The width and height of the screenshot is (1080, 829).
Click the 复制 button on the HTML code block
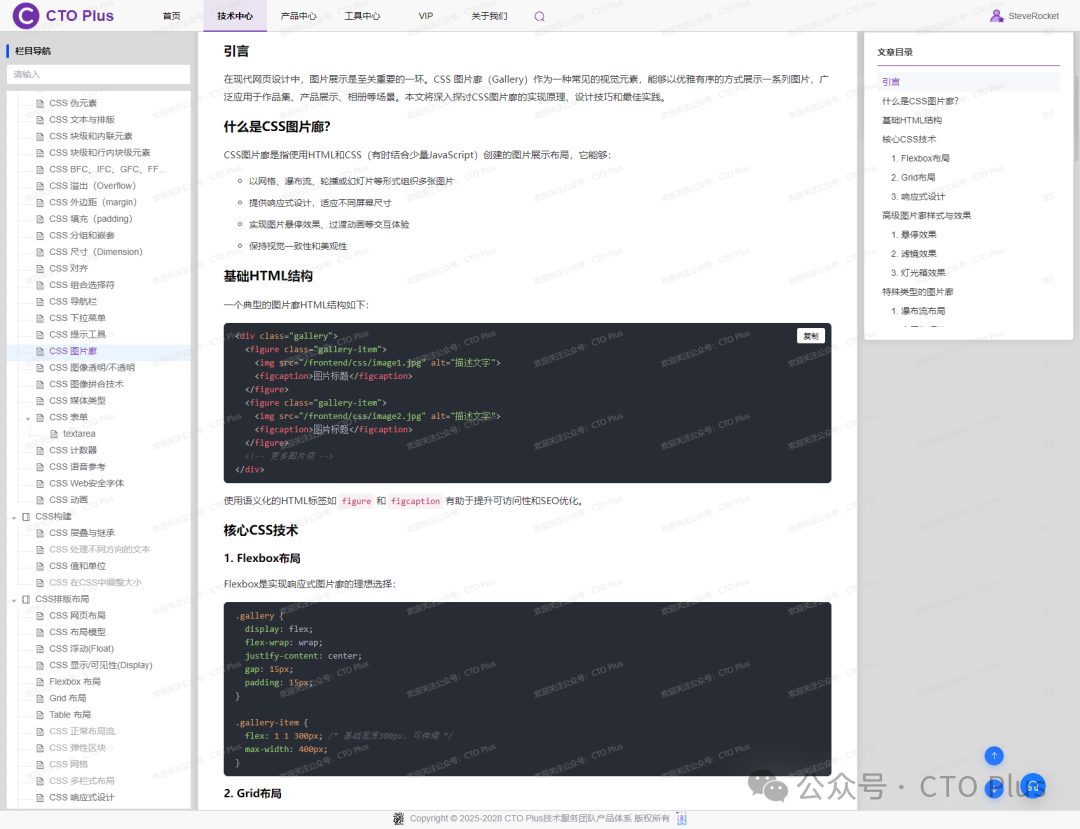pyautogui.click(x=811, y=336)
